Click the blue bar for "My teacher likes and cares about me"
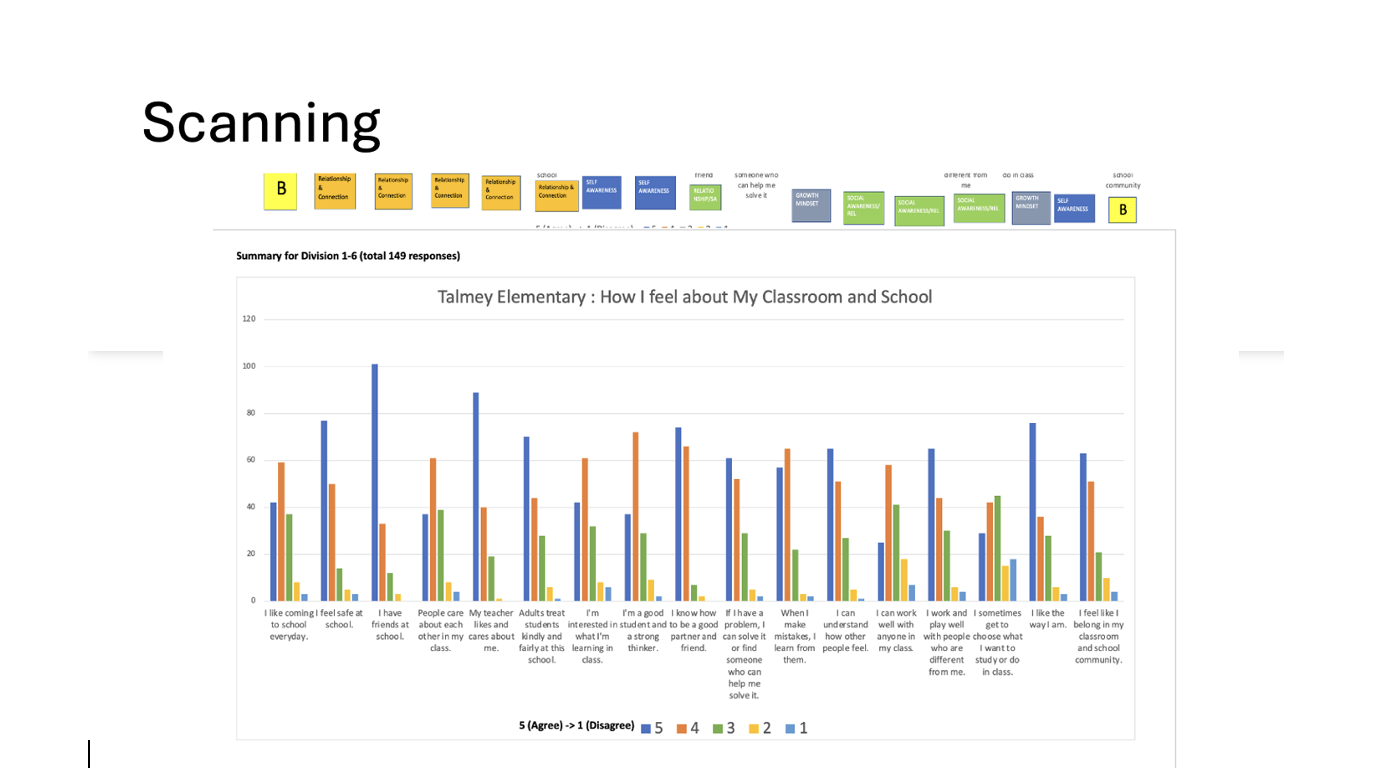Screen dimensions: 1392x768 (476, 496)
